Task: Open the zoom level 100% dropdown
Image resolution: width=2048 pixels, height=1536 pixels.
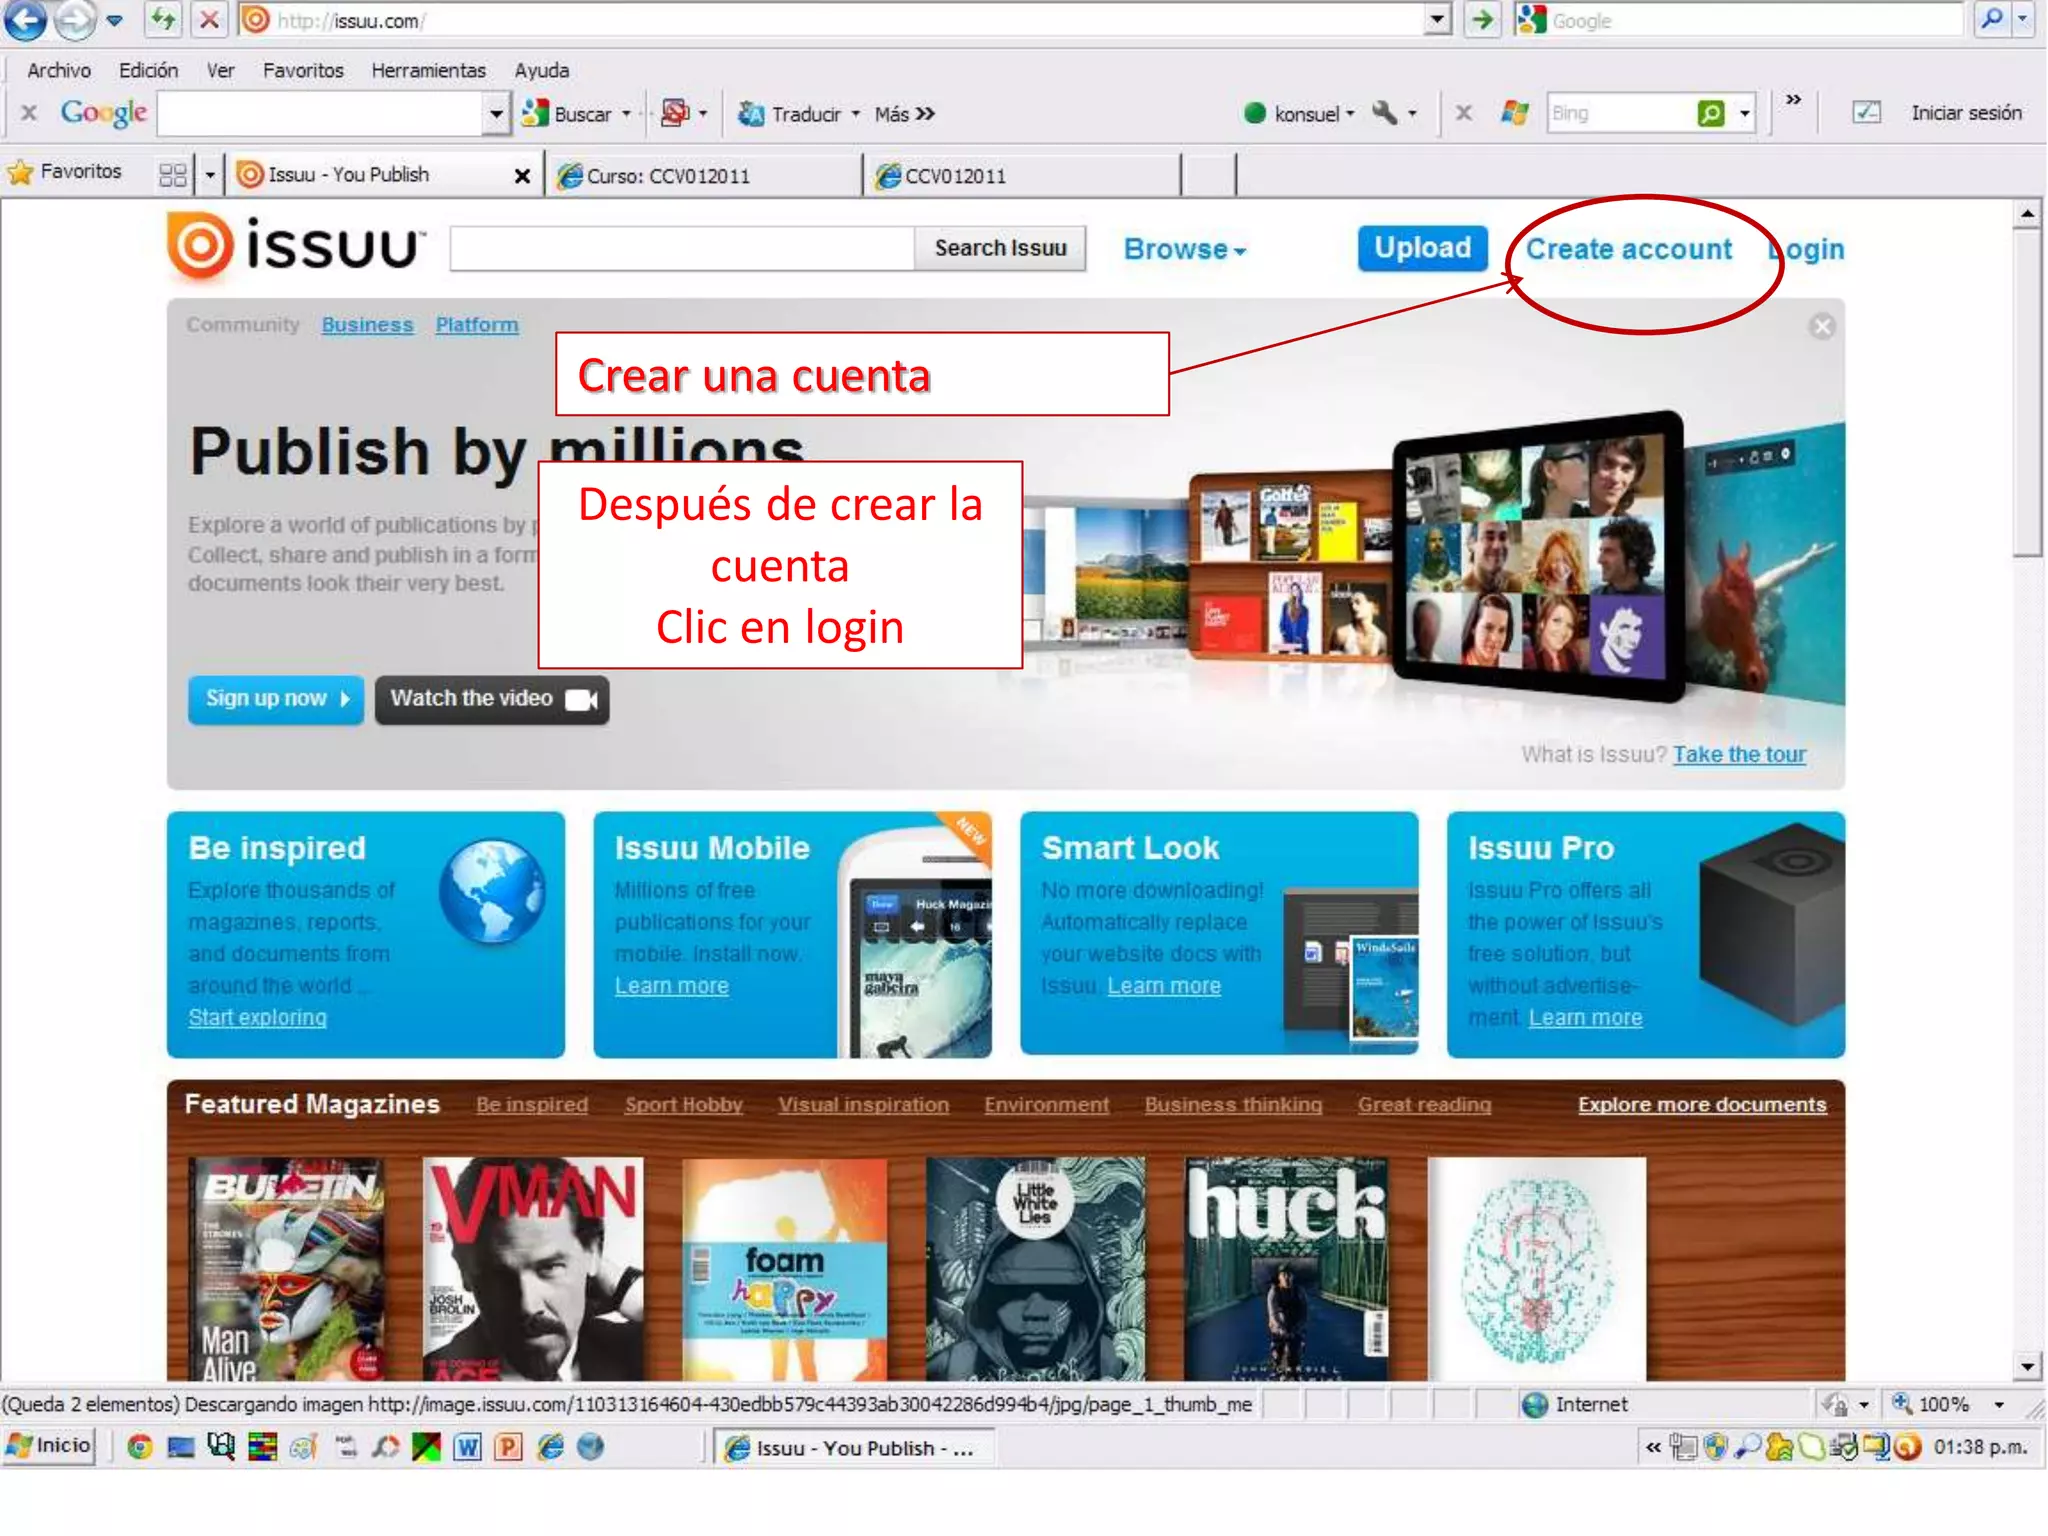Action: coord(1998,1405)
